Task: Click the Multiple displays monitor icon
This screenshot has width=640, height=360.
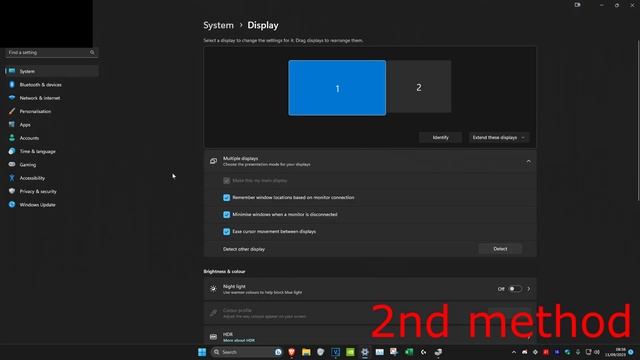Action: [213, 161]
